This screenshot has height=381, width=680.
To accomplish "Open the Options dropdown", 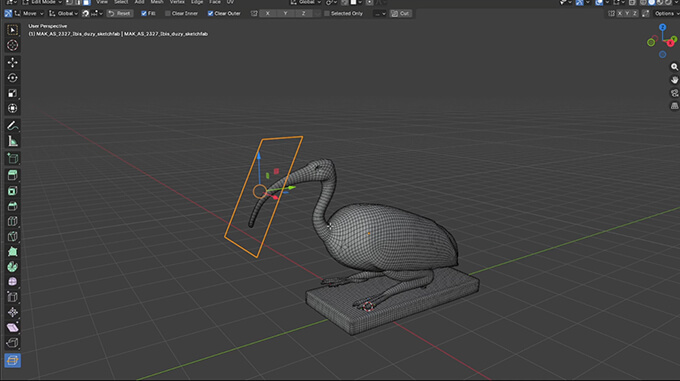I will point(667,13).
